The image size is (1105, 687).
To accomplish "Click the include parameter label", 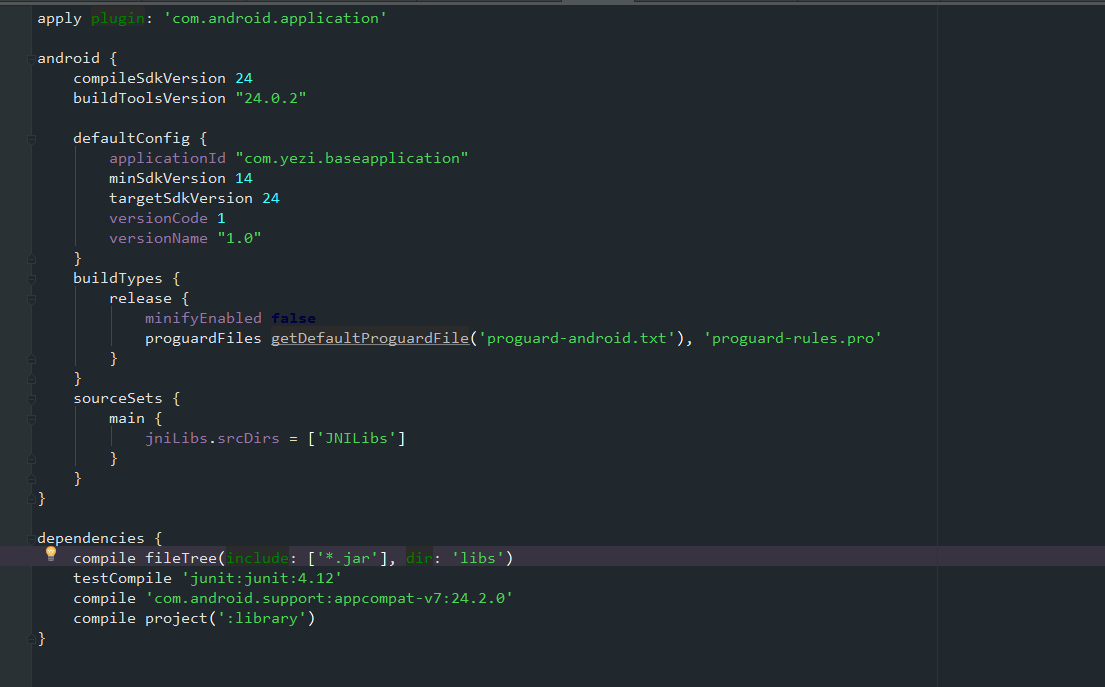I will 257,558.
